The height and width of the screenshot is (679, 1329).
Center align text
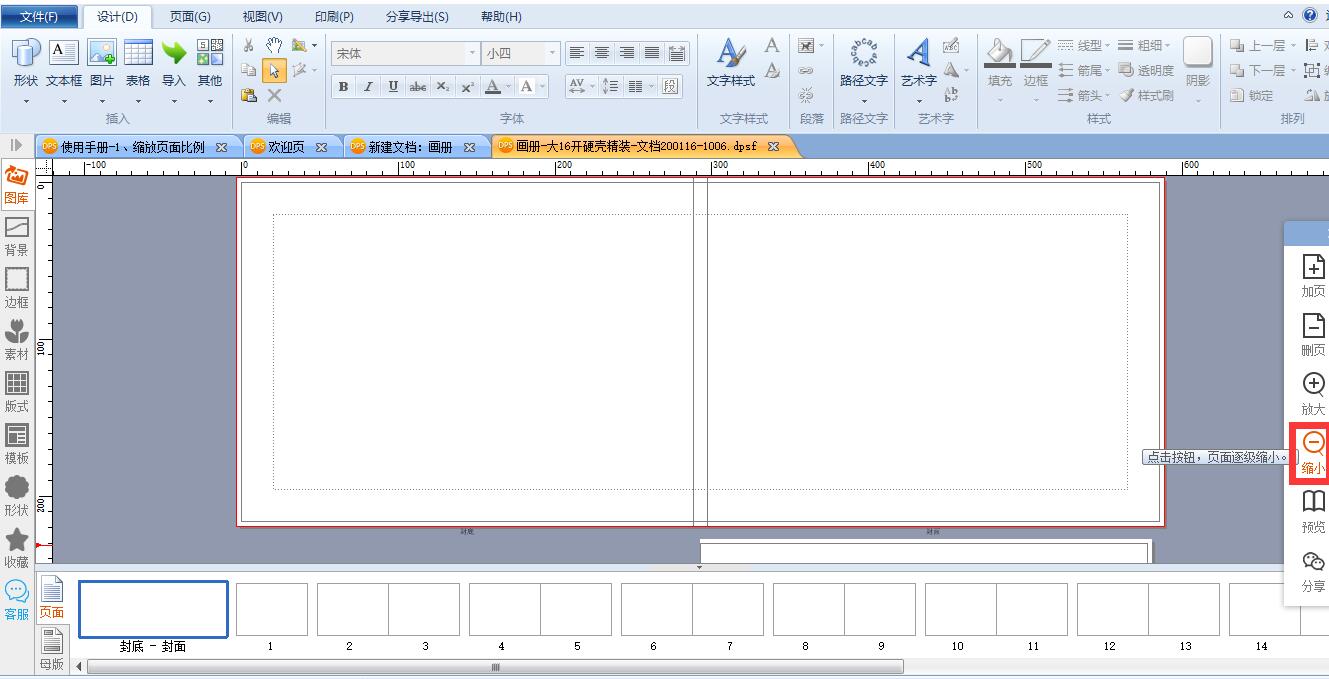pyautogui.click(x=602, y=53)
